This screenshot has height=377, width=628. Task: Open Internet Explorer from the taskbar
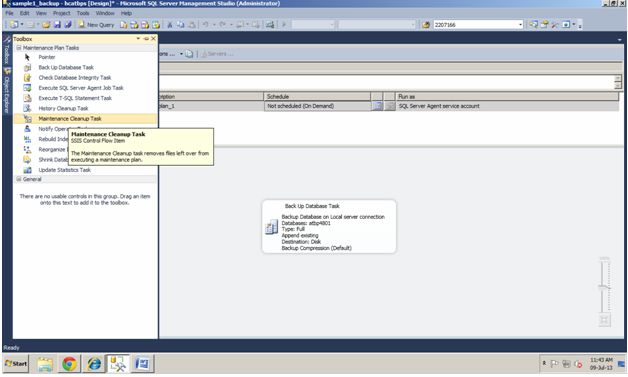pyautogui.click(x=94, y=364)
